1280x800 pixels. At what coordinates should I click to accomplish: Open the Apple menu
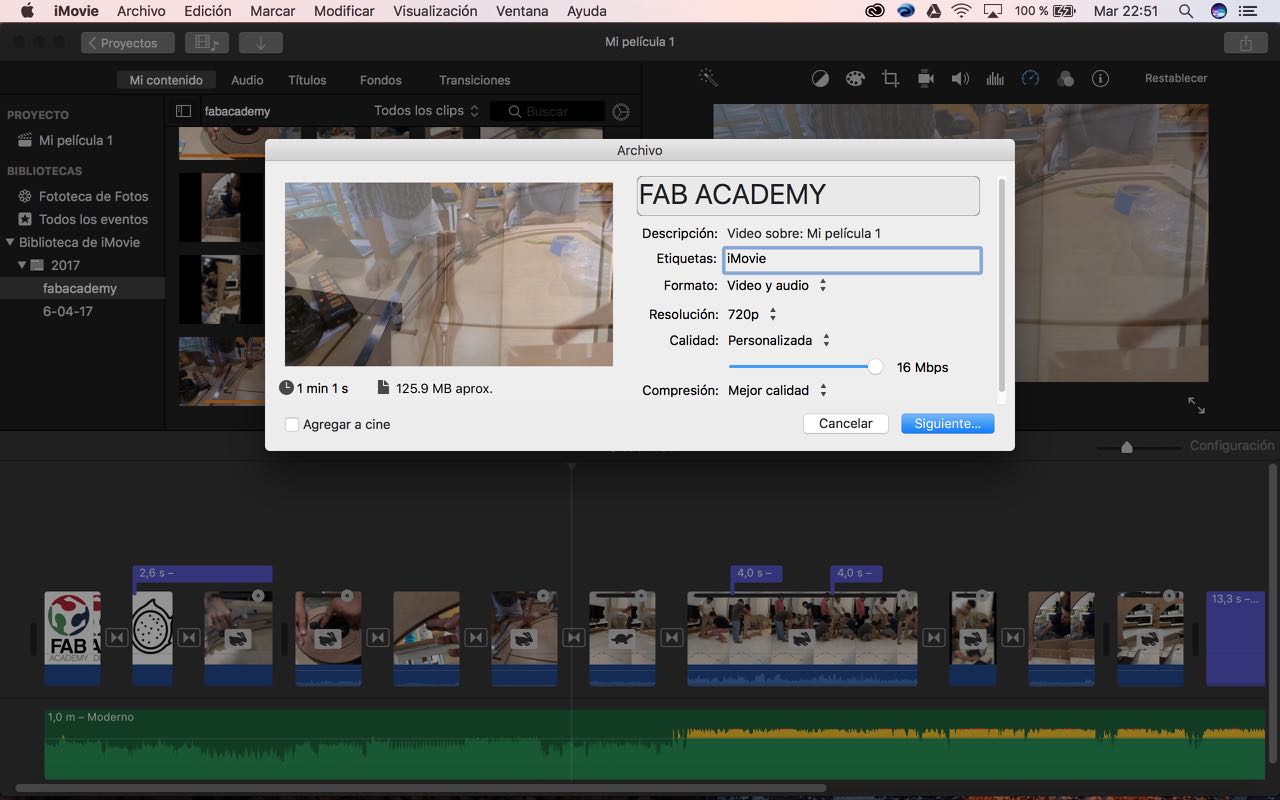[x=27, y=11]
